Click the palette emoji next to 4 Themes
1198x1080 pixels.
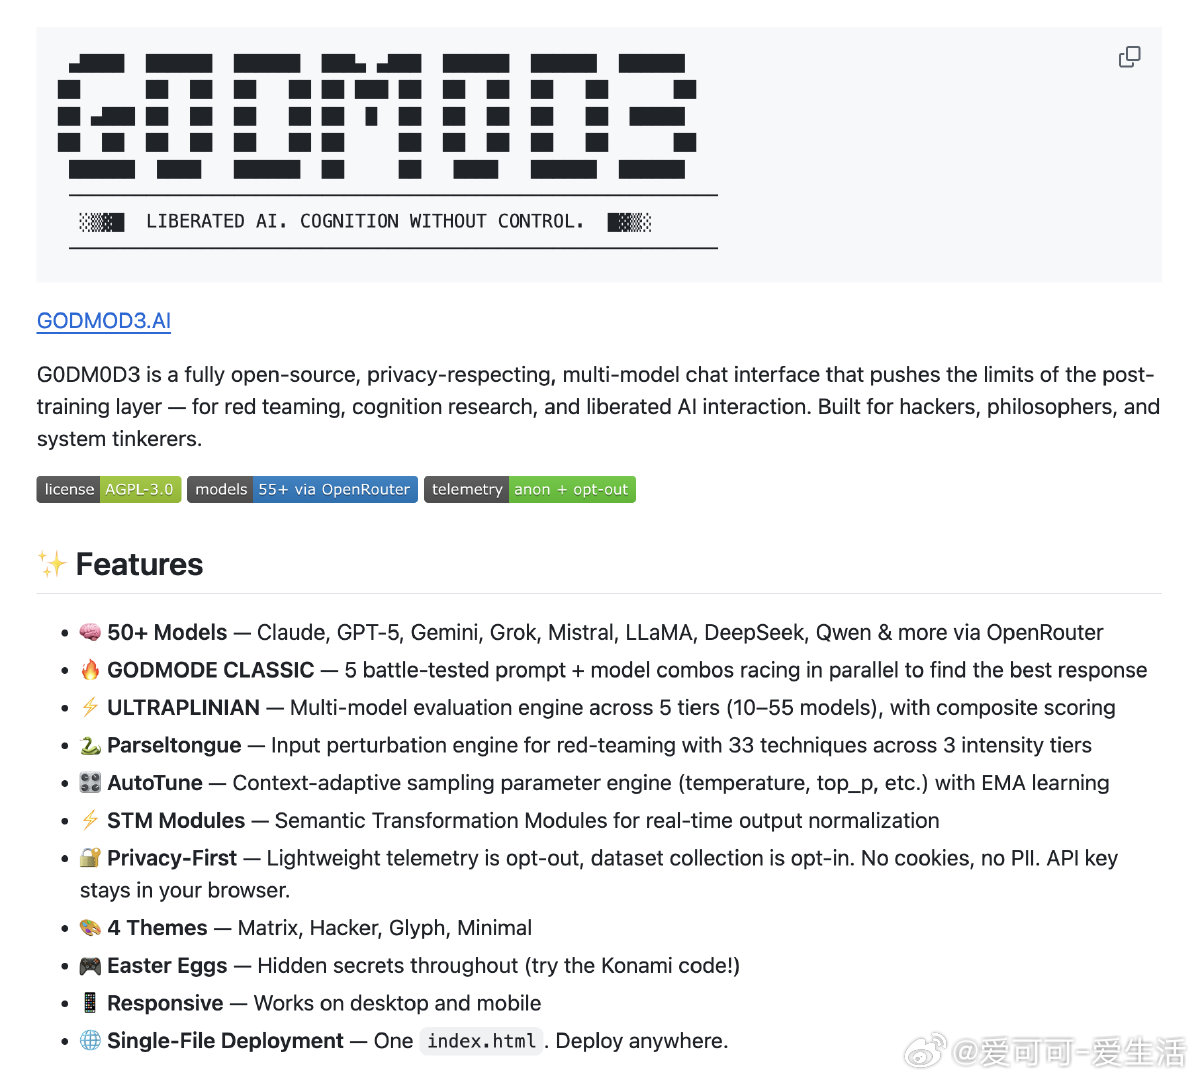pyautogui.click(x=90, y=927)
